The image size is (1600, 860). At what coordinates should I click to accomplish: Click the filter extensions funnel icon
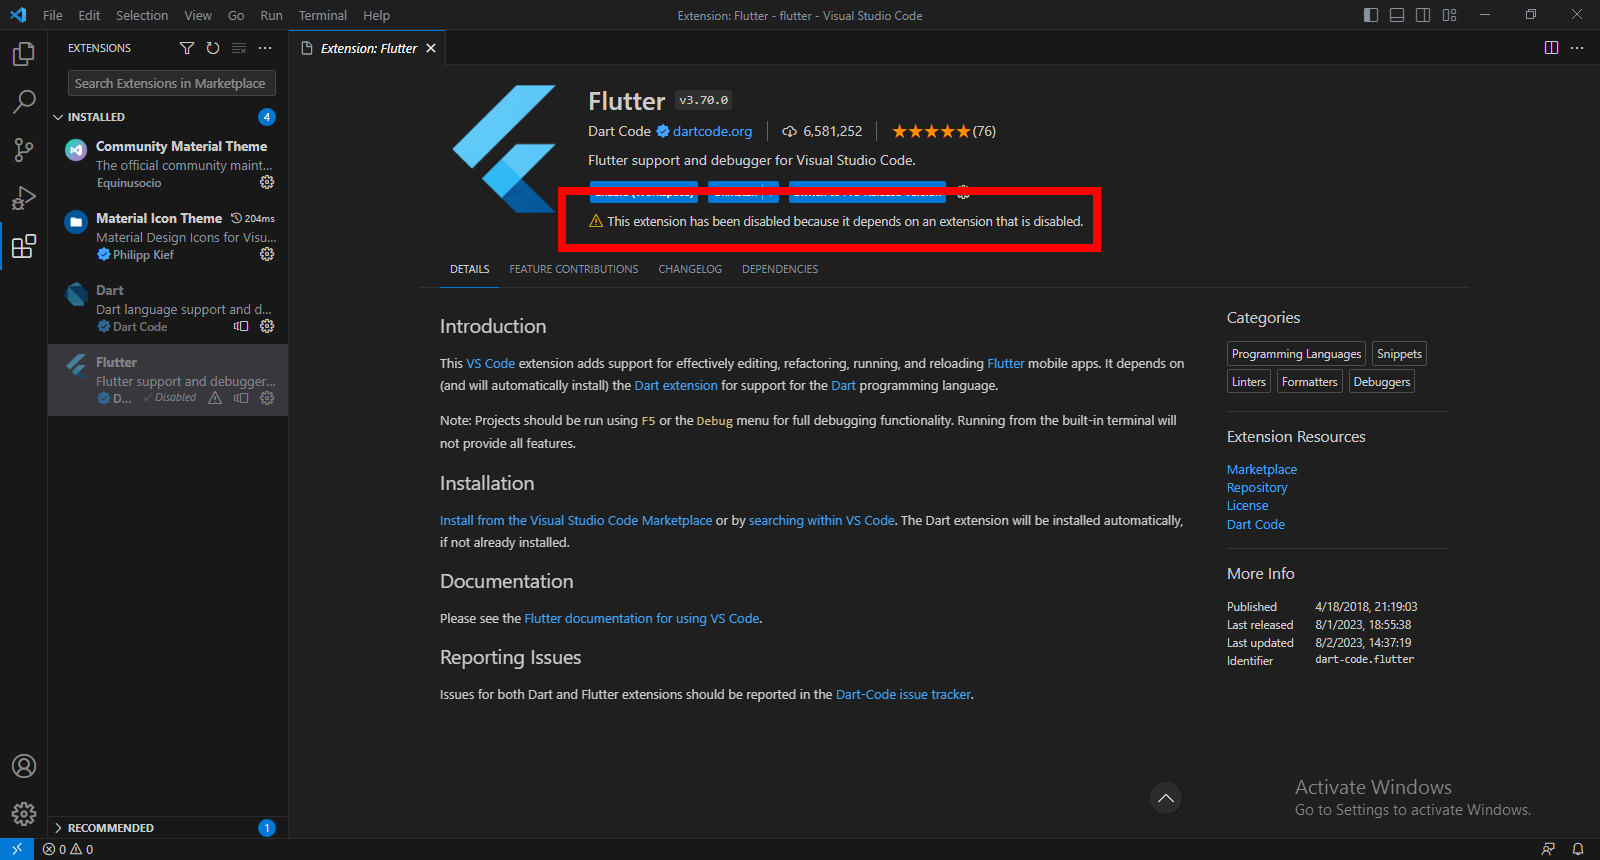point(187,48)
